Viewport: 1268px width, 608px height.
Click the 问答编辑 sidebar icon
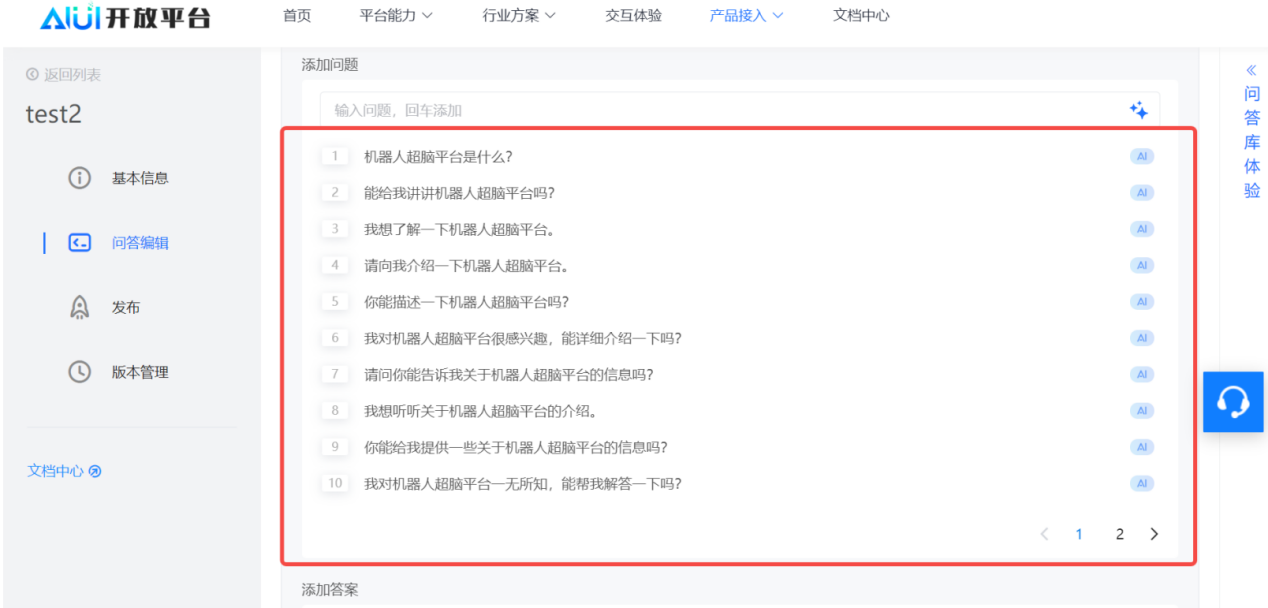tap(80, 243)
